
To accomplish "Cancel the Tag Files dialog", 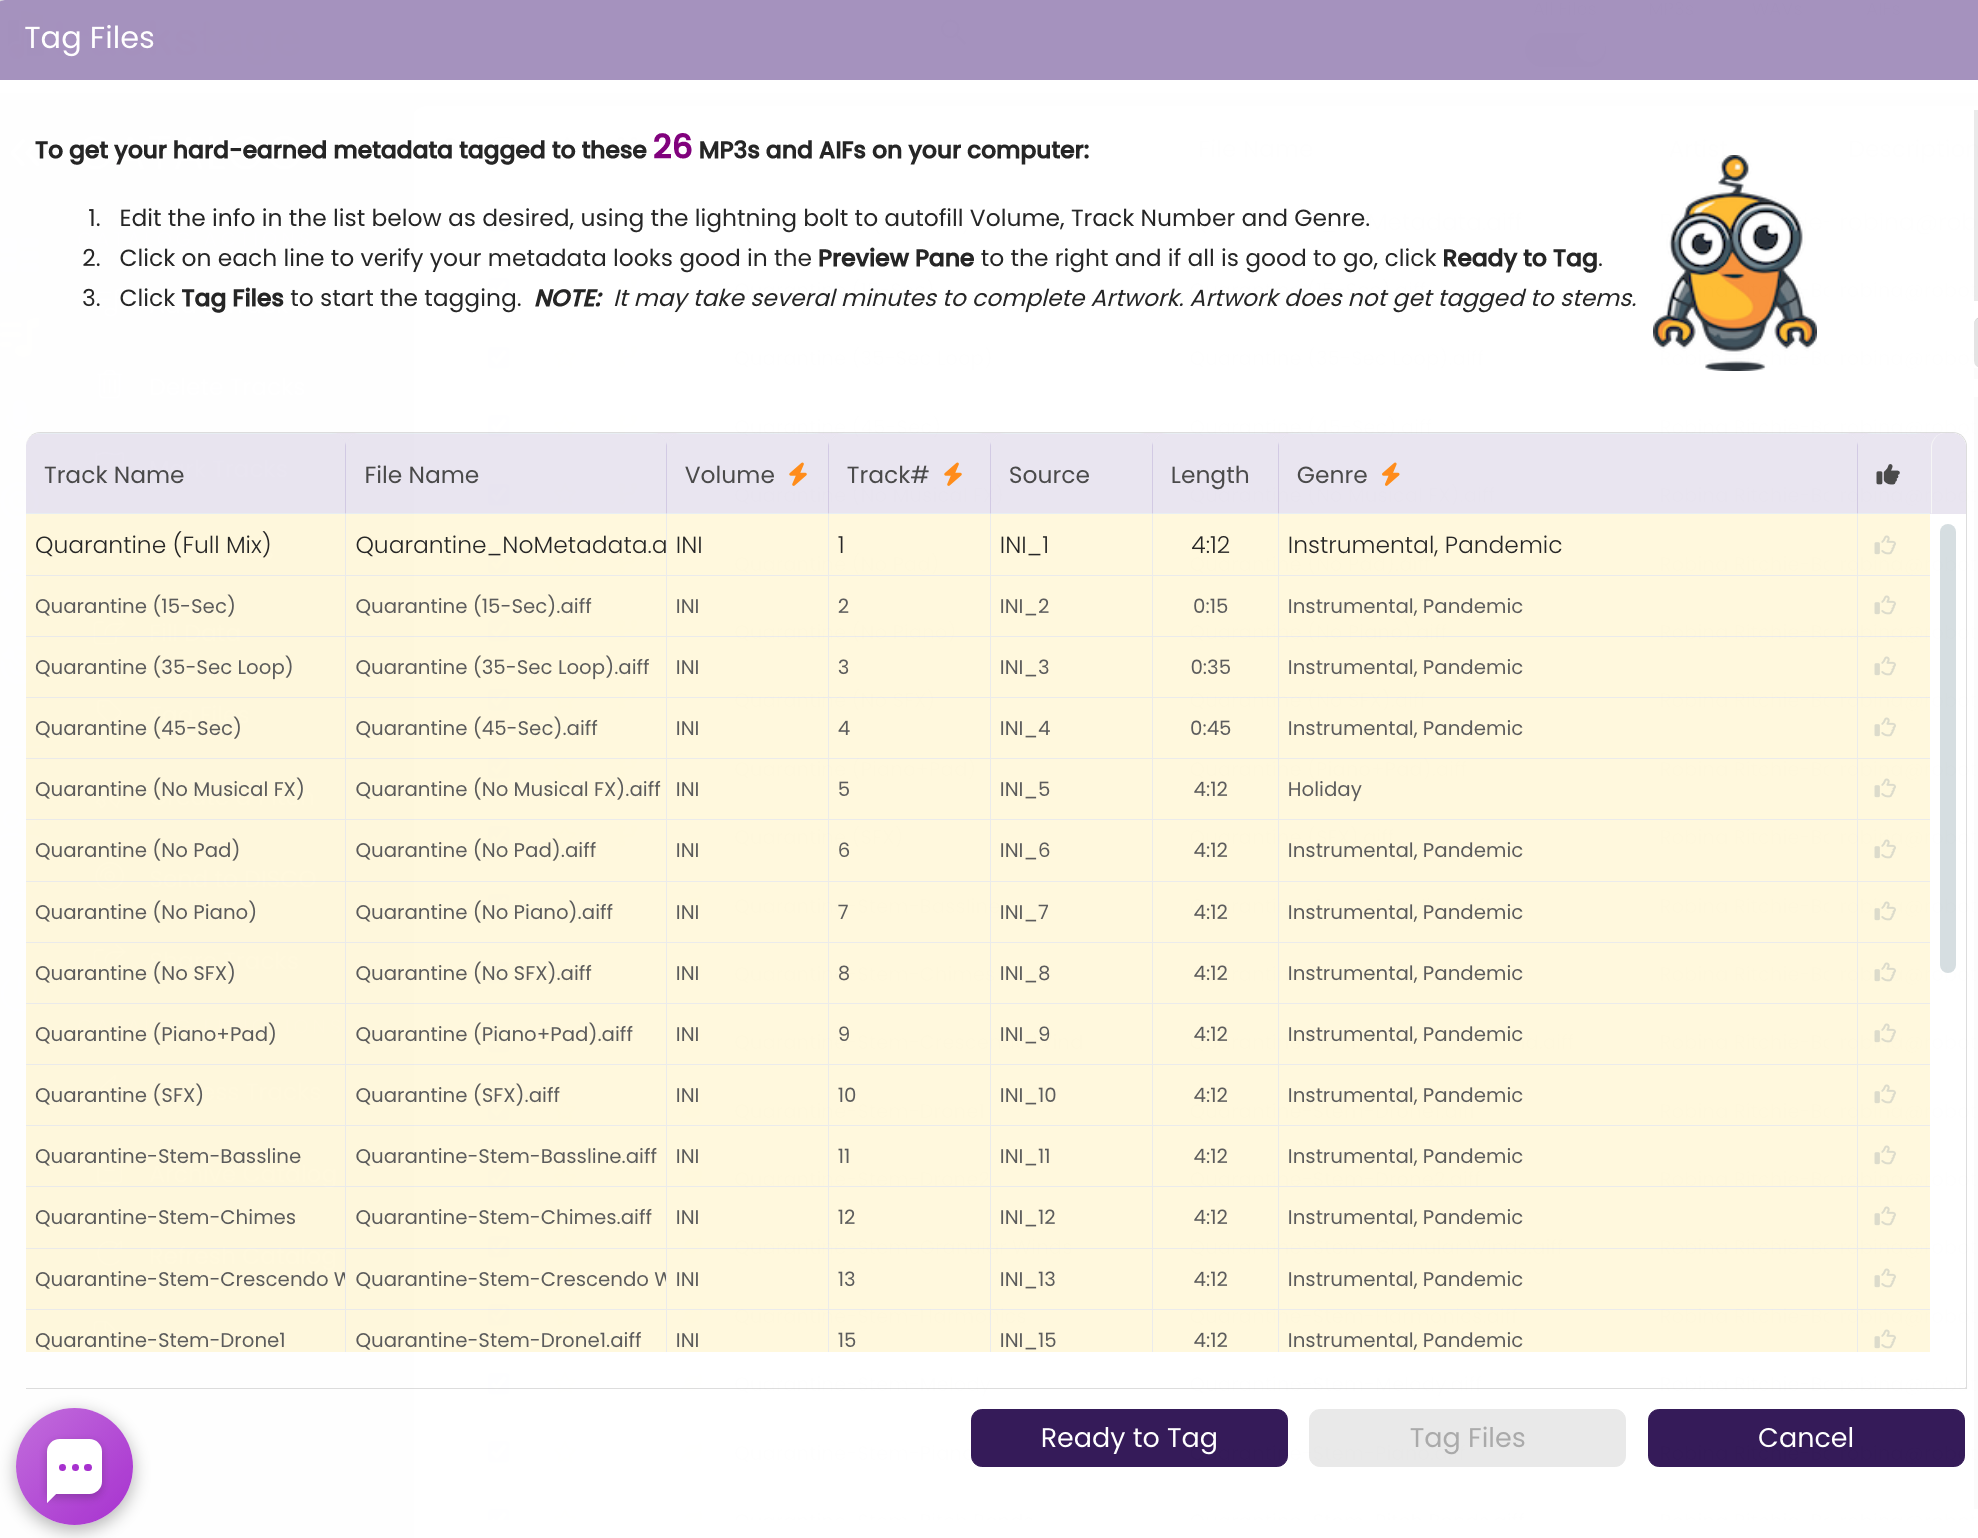I will point(1806,1438).
